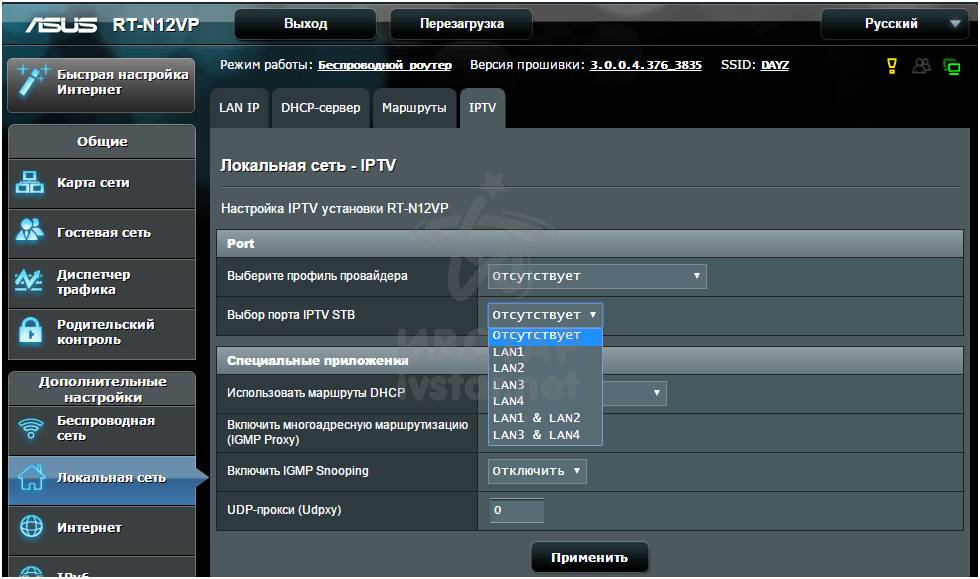980x579 pixels.
Task: Click the DAYZ SSID link
Action: (x=775, y=66)
